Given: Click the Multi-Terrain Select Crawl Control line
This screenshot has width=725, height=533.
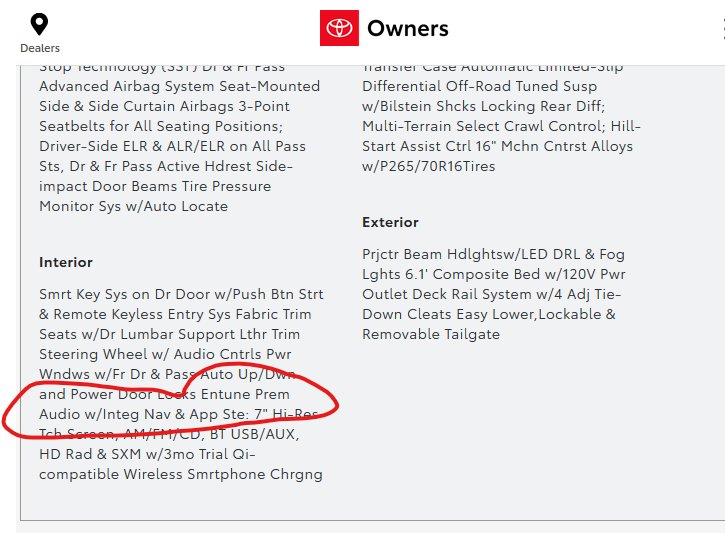Looking at the screenshot, I should point(501,126).
